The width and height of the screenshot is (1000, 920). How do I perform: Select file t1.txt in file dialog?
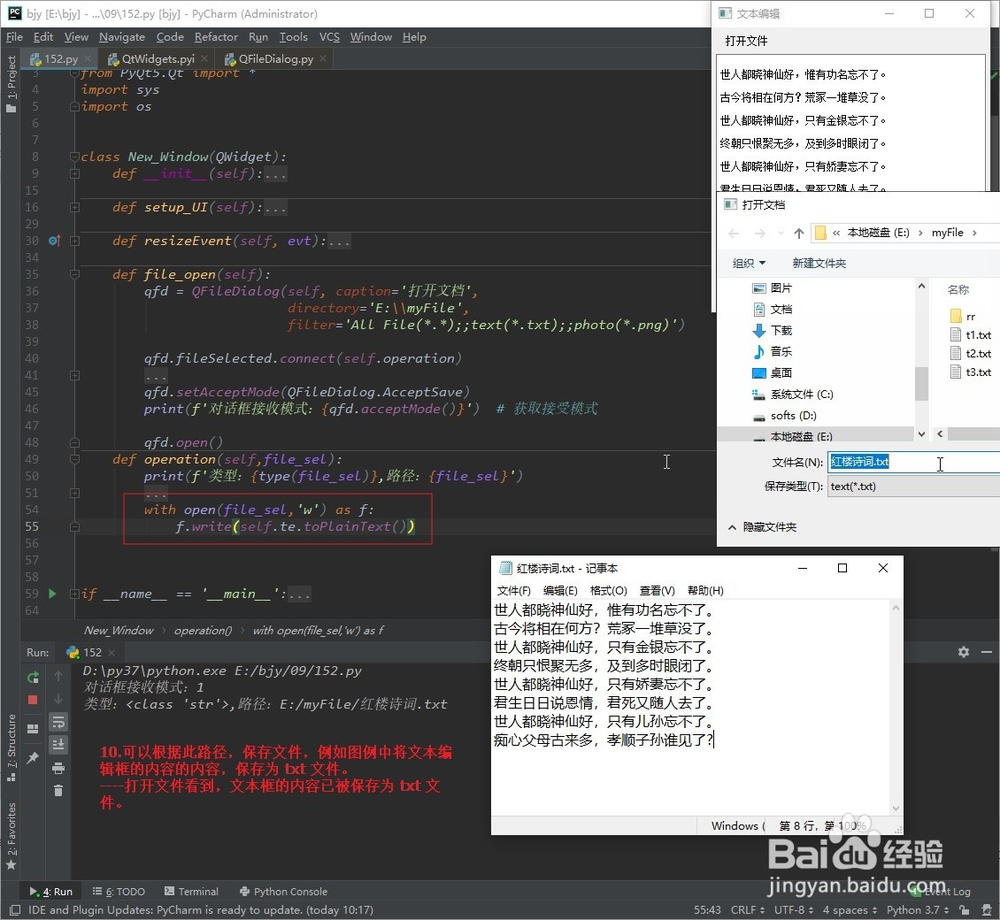point(970,335)
